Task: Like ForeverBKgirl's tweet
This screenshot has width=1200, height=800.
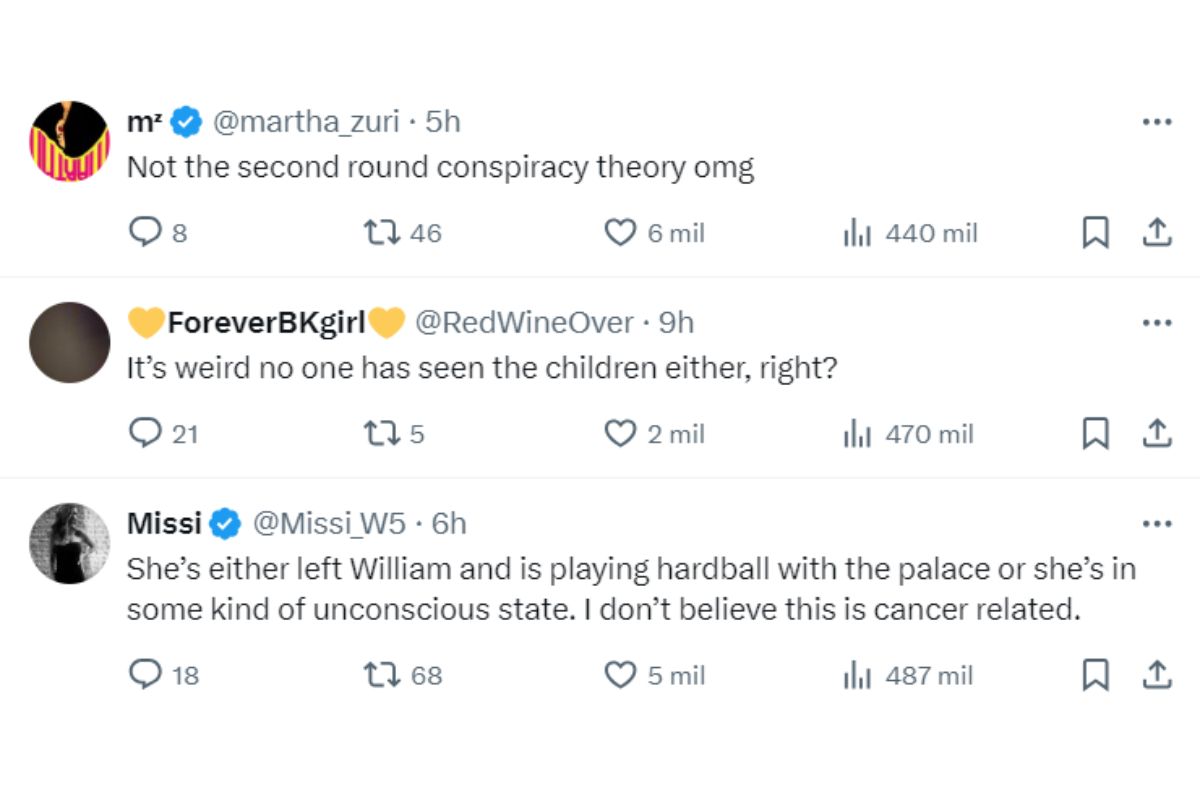Action: coord(621,433)
